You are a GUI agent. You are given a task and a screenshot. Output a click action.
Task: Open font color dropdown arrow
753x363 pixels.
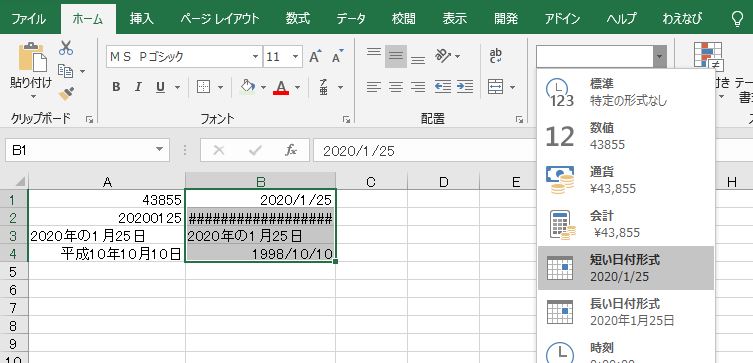(297, 87)
